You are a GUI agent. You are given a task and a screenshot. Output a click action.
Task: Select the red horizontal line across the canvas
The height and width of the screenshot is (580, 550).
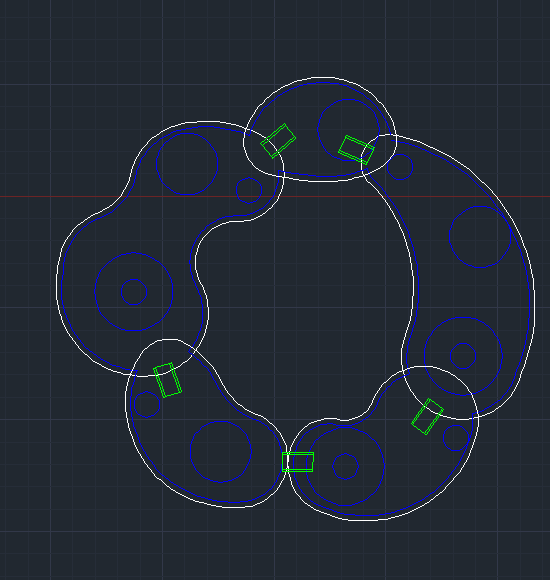(275, 196)
